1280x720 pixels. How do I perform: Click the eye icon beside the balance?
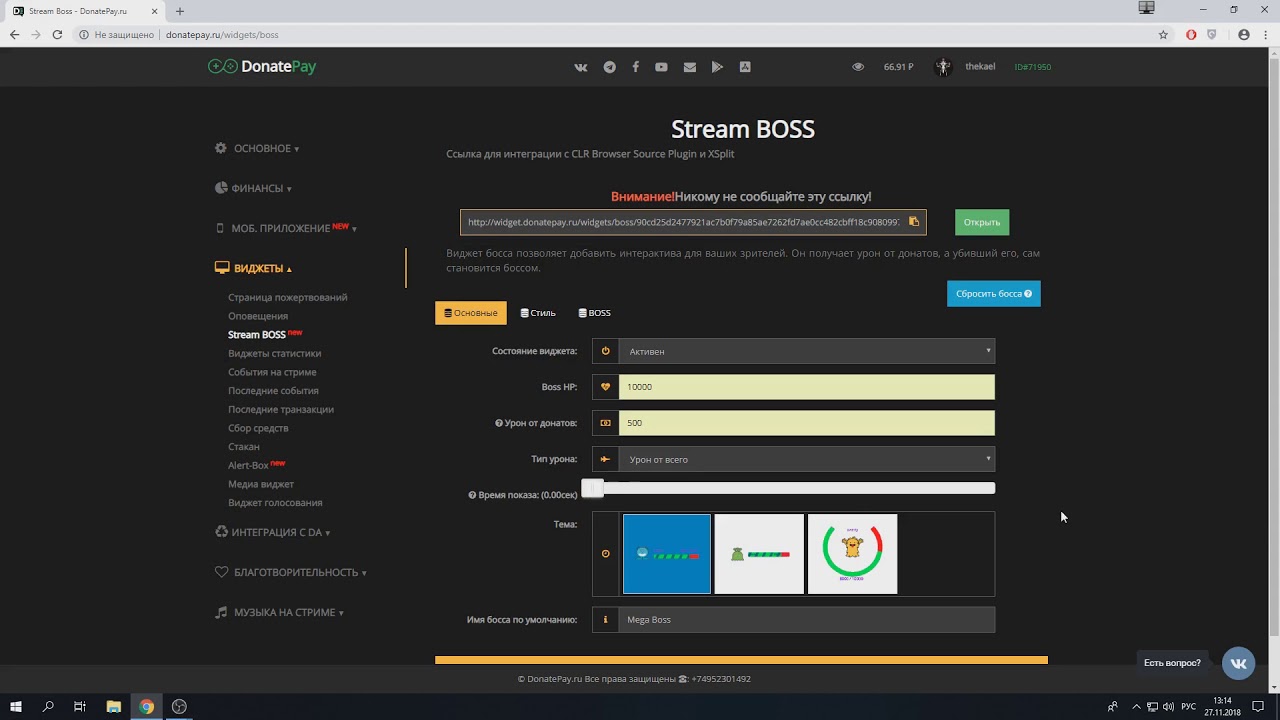click(x=858, y=67)
